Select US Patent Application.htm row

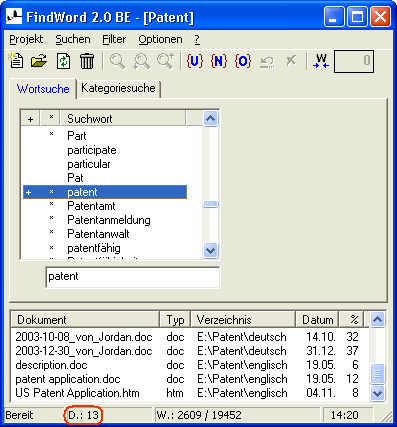point(190,393)
